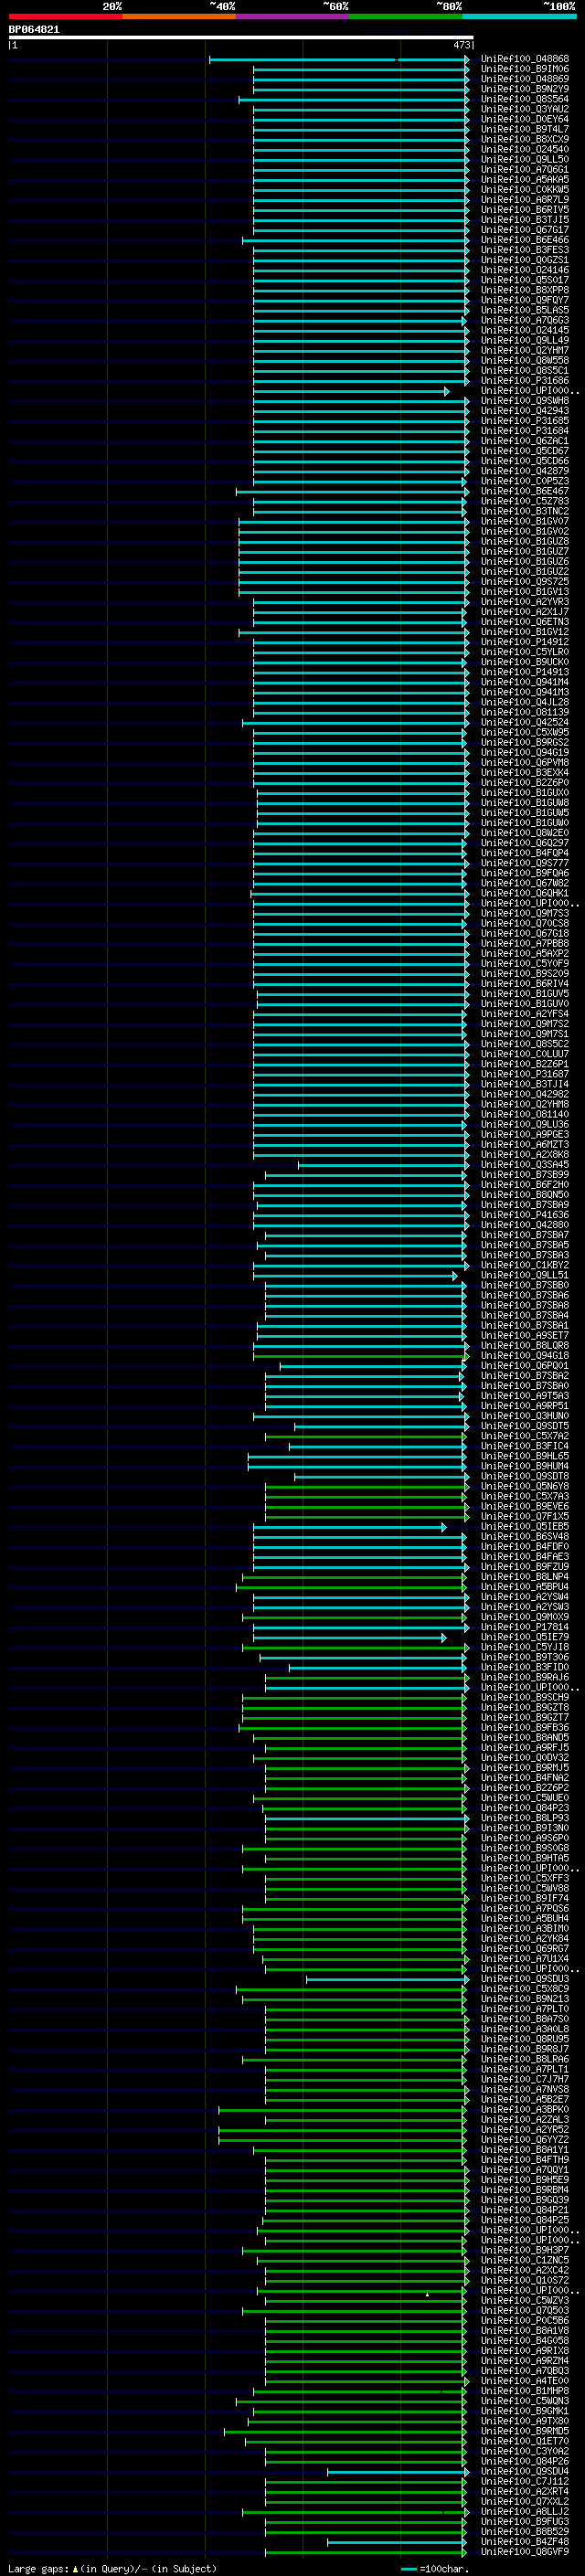This screenshot has height=2576, width=585.
Task: Open the UniRef100_A8LLJ2 hit
Action: (525, 2511)
